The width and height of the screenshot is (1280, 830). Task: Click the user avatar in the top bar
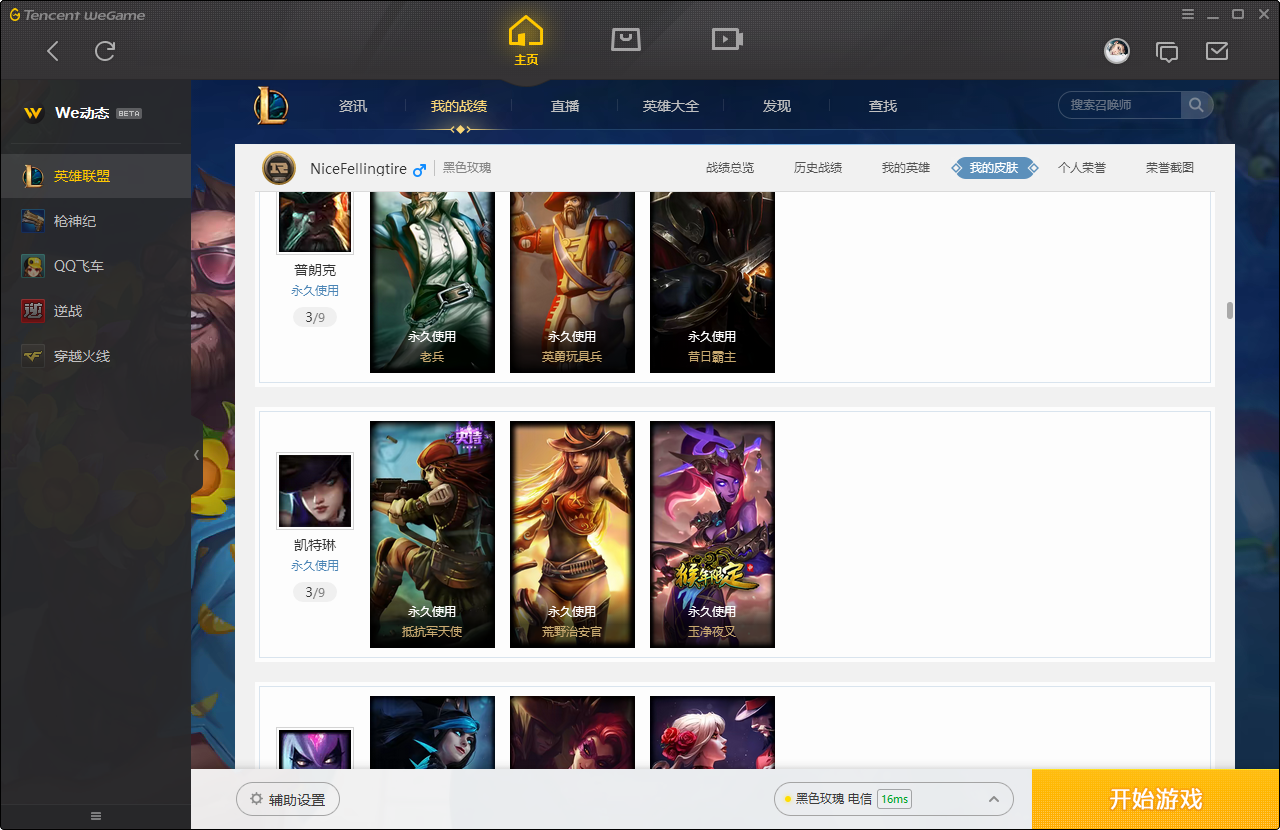pyautogui.click(x=1117, y=50)
